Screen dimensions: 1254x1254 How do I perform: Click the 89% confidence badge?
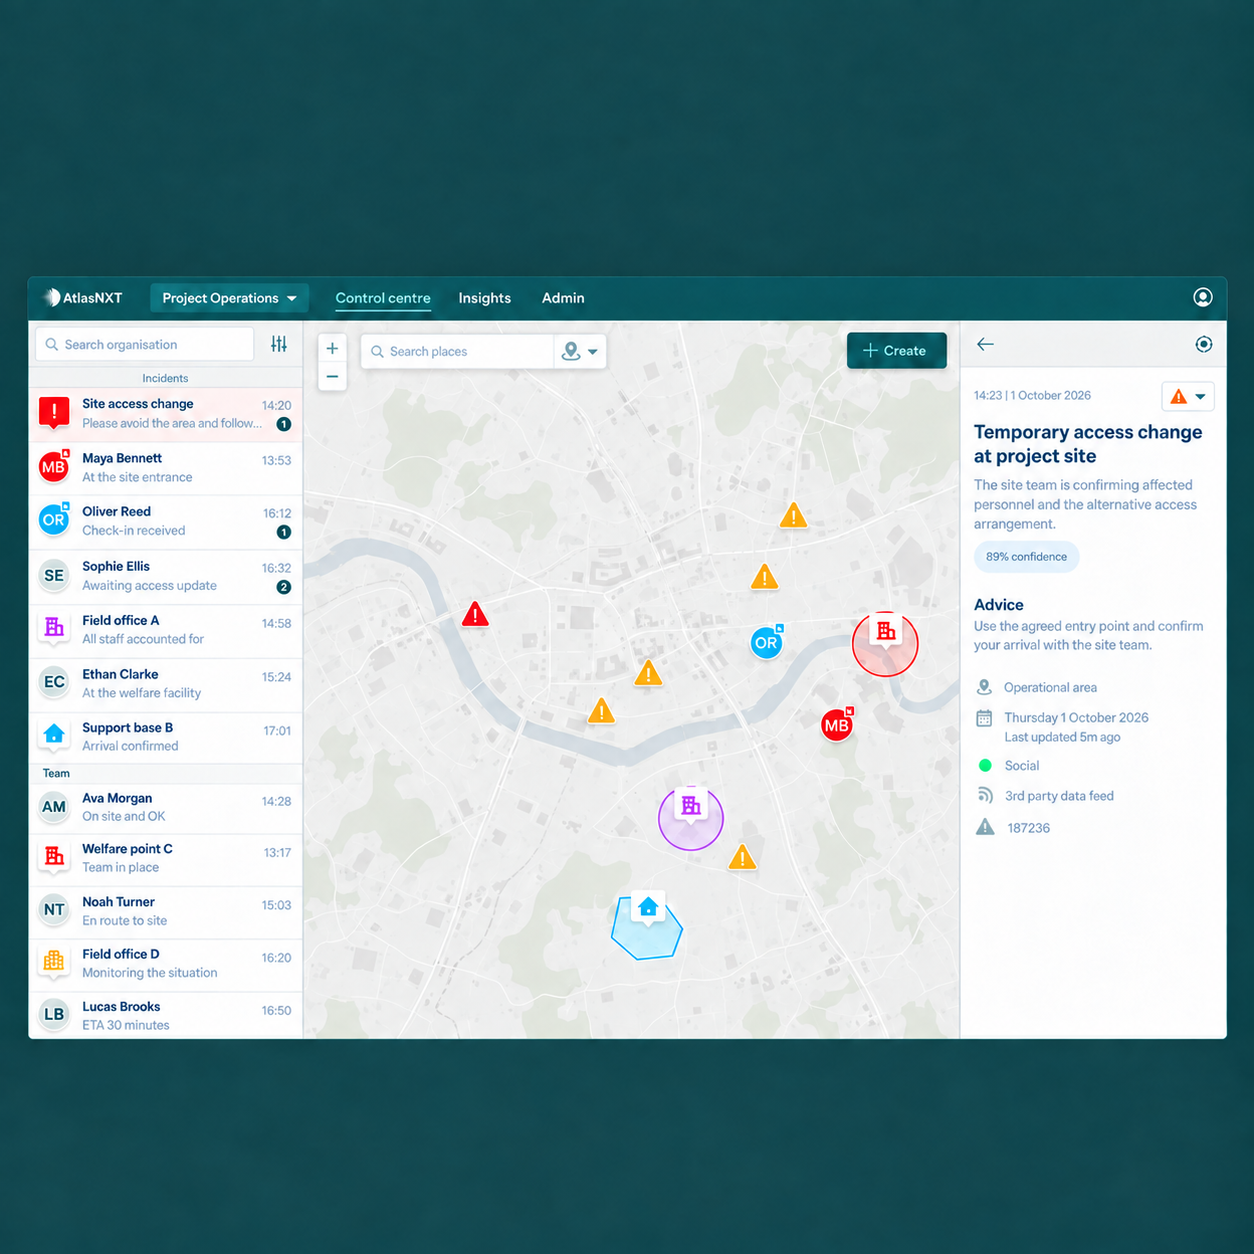(1026, 557)
